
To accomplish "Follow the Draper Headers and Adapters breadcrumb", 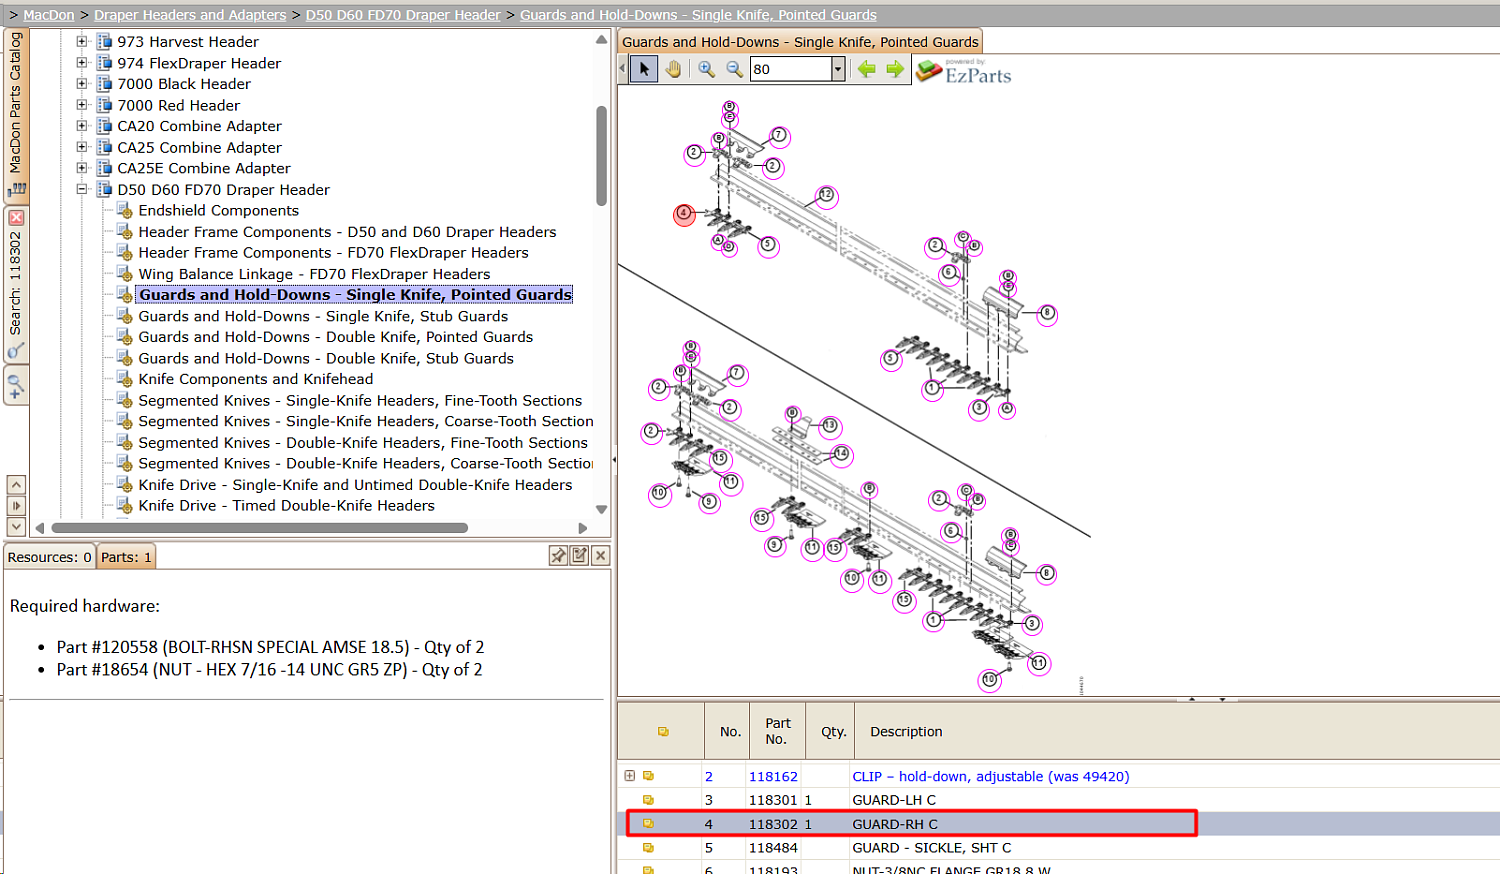I will (x=190, y=15).
